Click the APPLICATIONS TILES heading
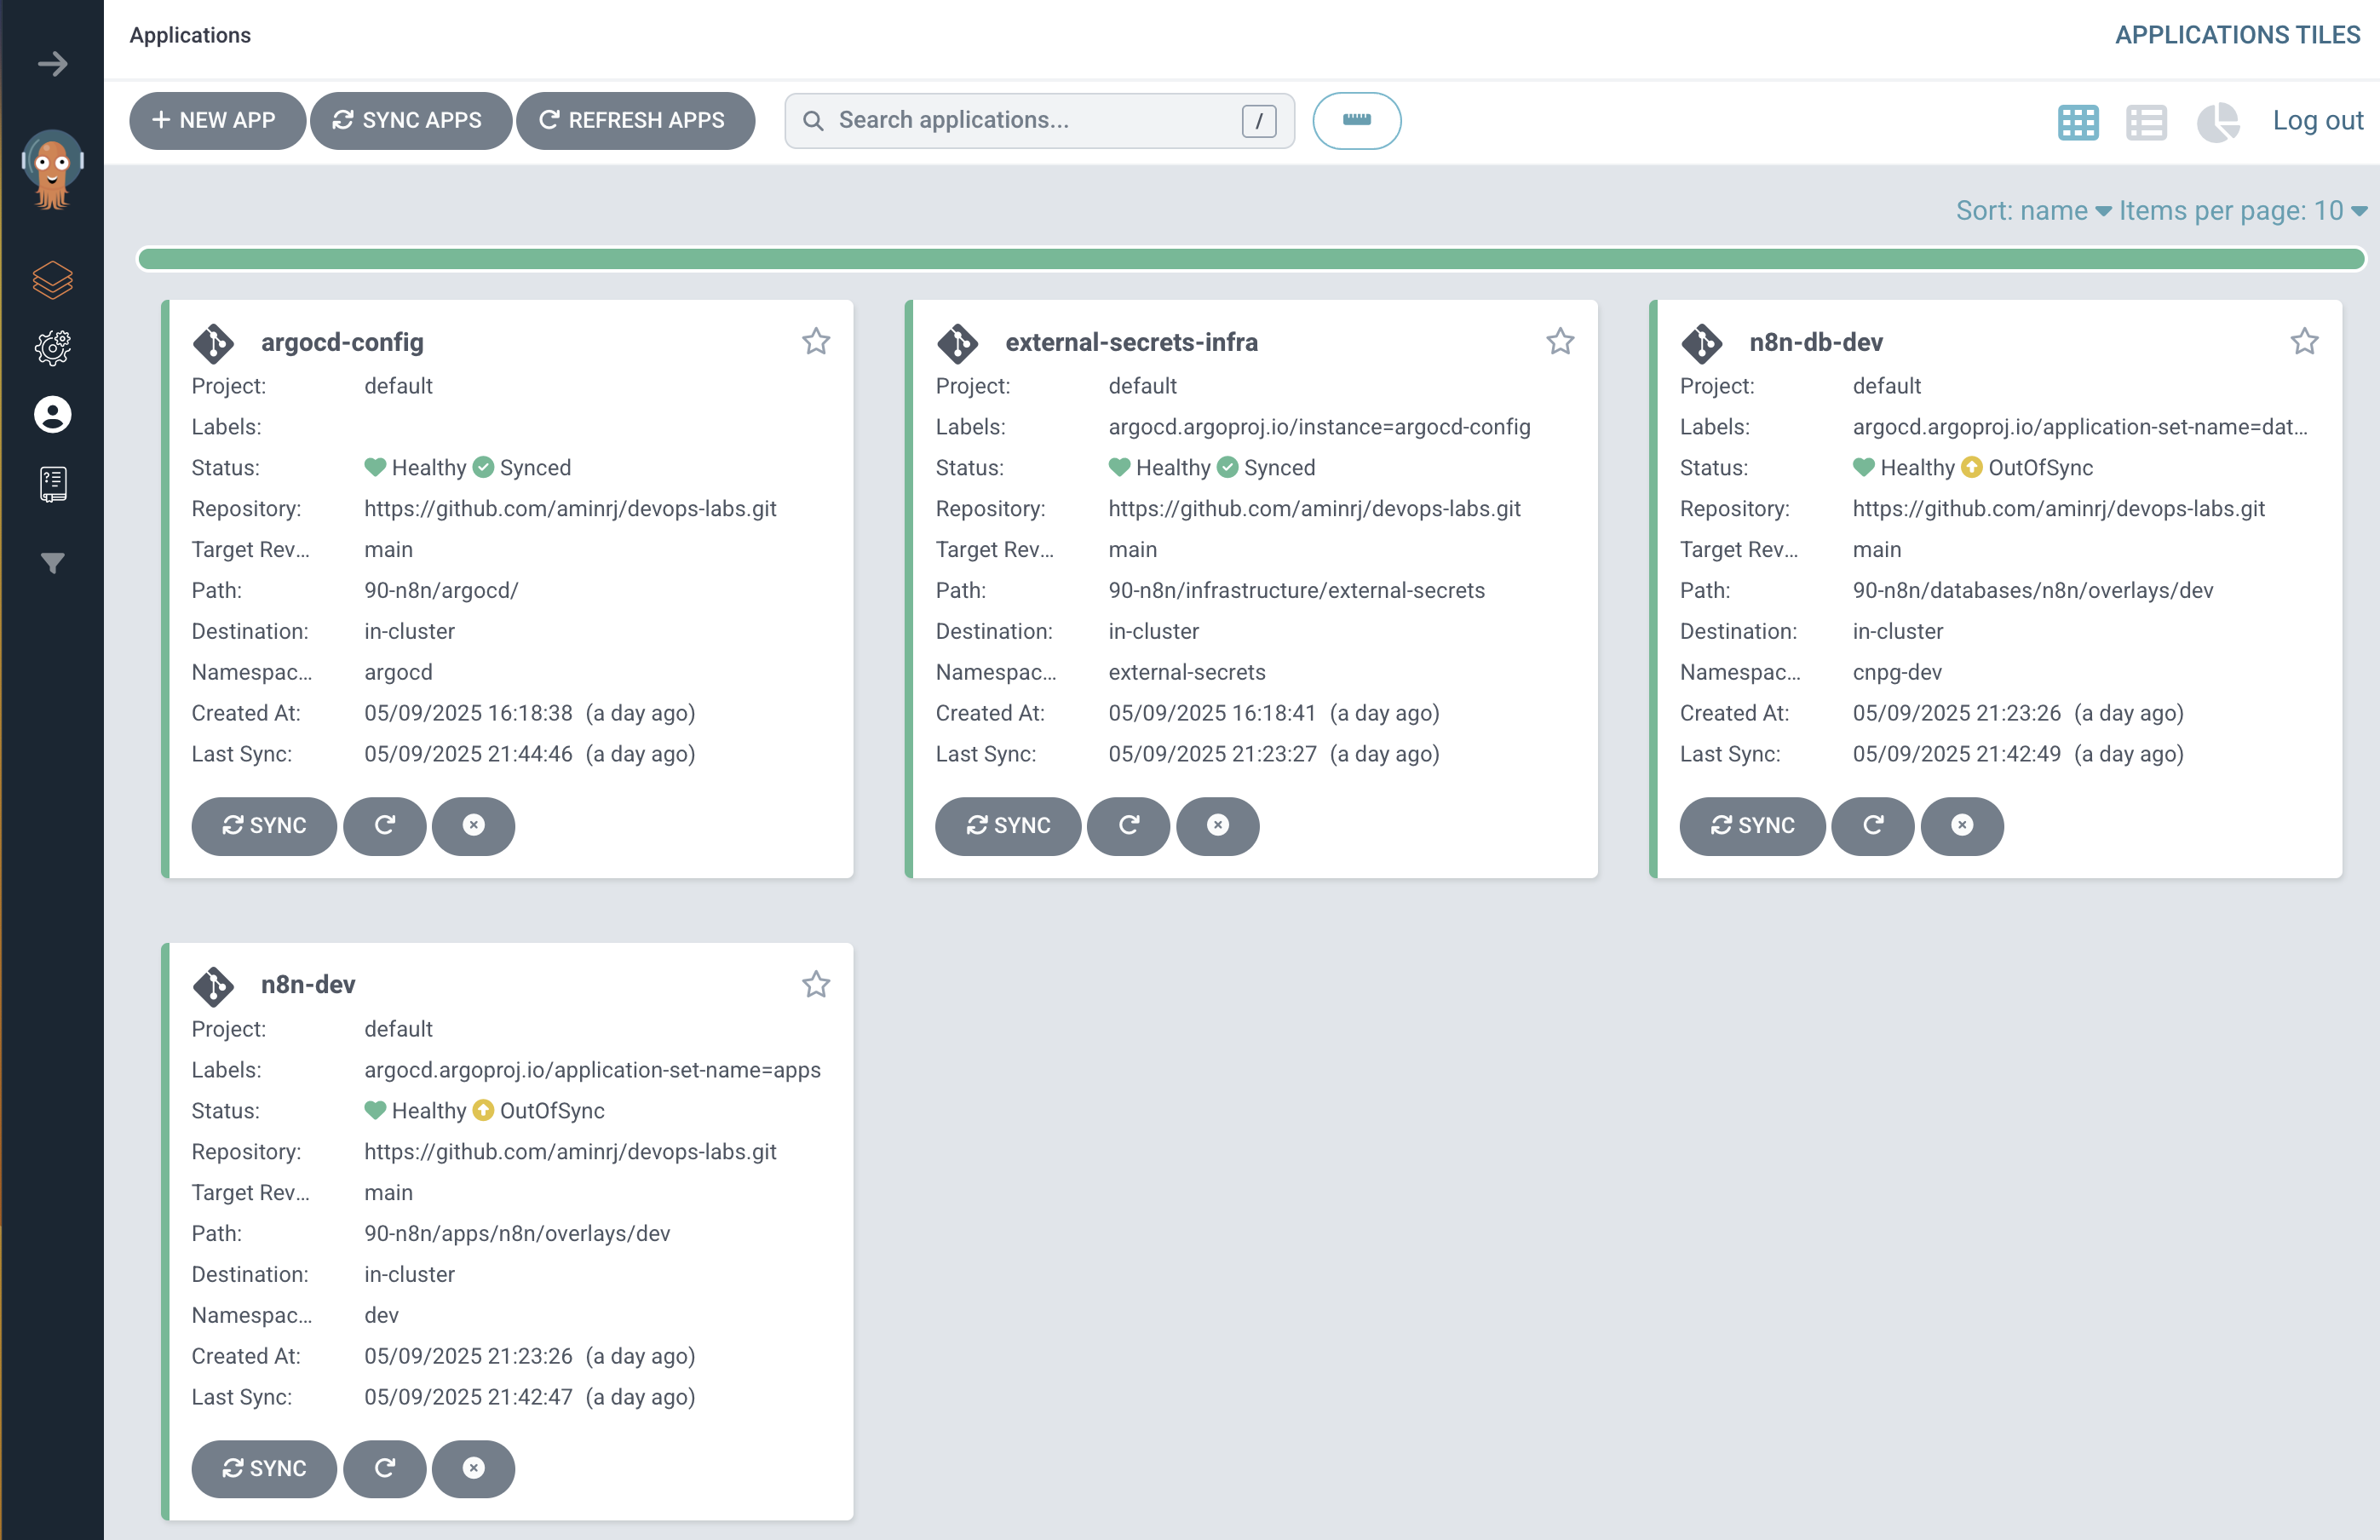The width and height of the screenshot is (2380, 1540). pyautogui.click(x=2237, y=35)
